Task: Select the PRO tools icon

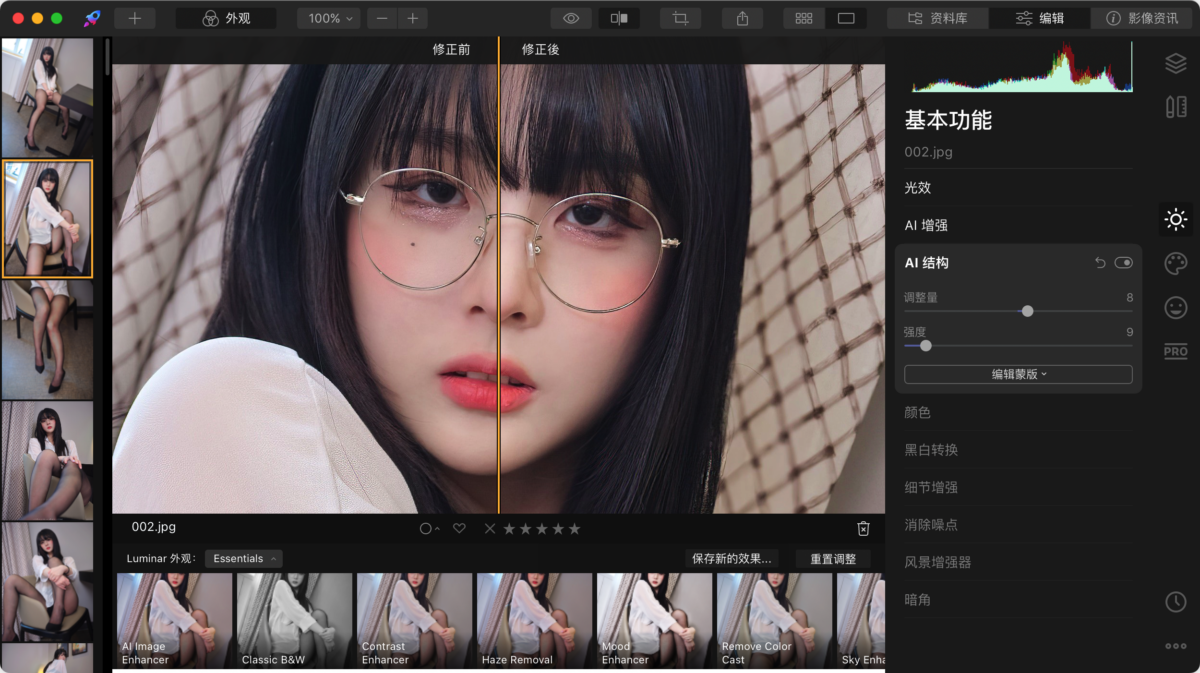Action: coord(1176,351)
